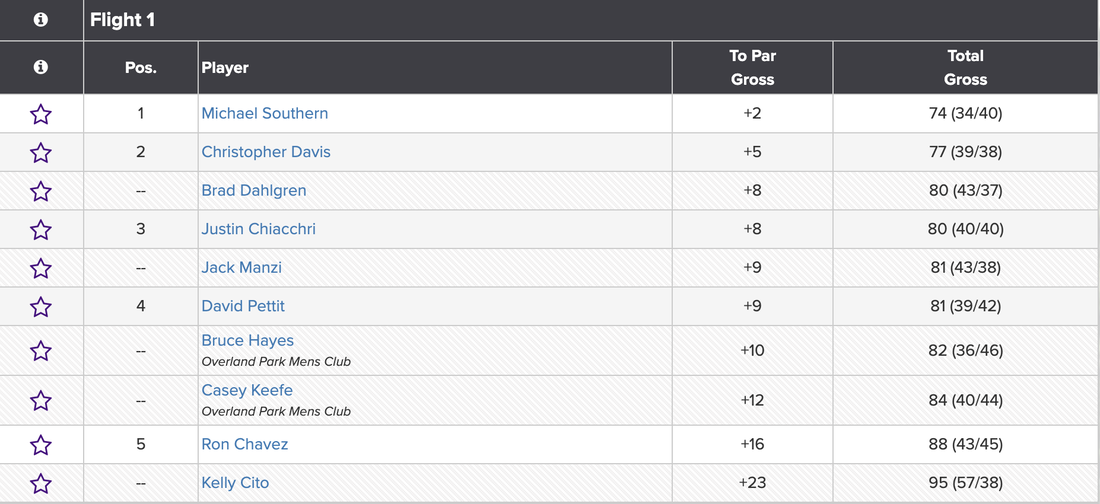Click the Pos. column header
Viewport: 1100px width, 504px height.
141,68
